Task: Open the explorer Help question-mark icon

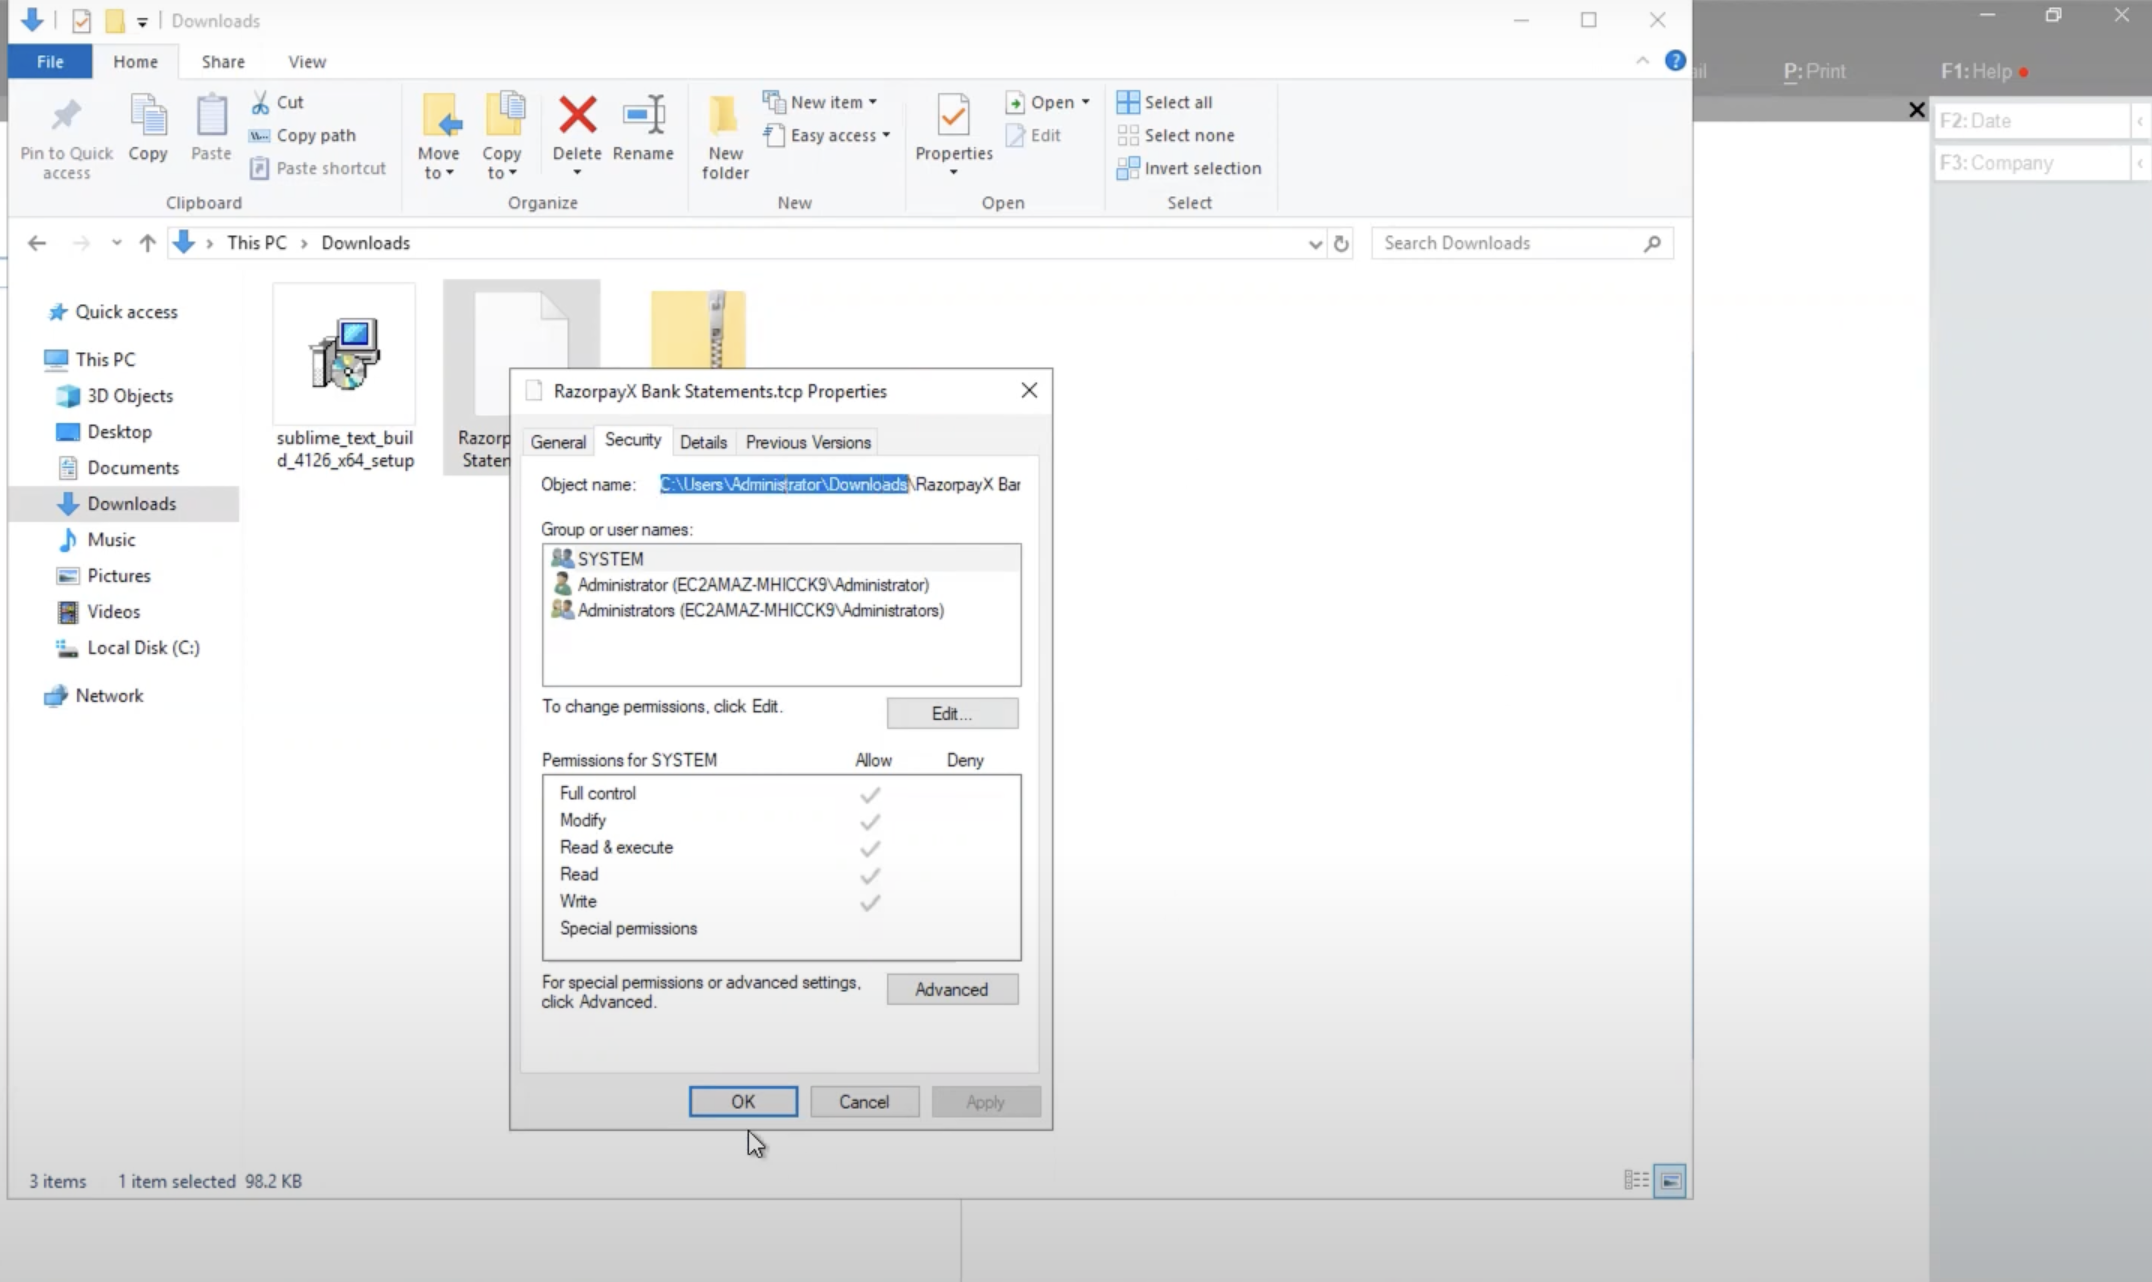Action: click(x=1675, y=61)
